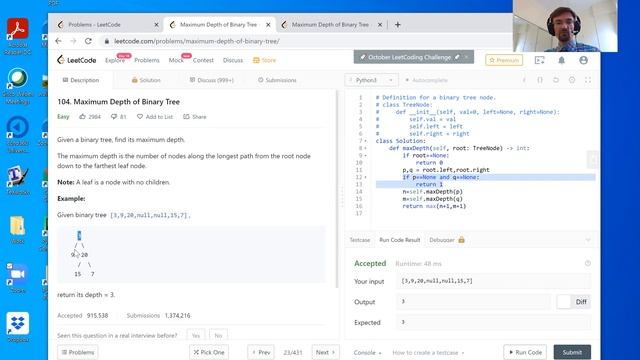
Task: Fold the if block at line 12
Action: (365, 177)
